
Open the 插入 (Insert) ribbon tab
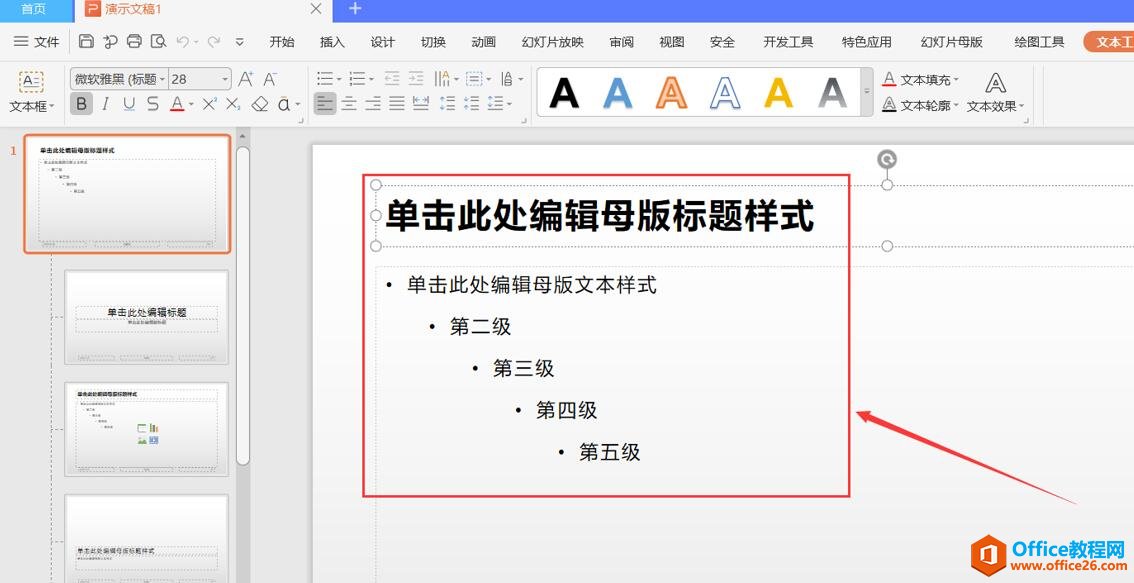333,42
